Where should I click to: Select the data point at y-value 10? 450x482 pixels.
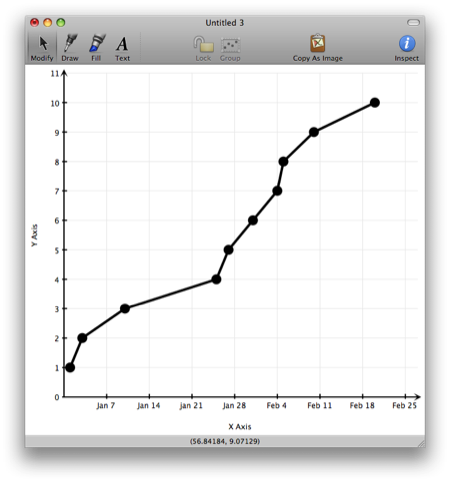pyautogui.click(x=375, y=103)
